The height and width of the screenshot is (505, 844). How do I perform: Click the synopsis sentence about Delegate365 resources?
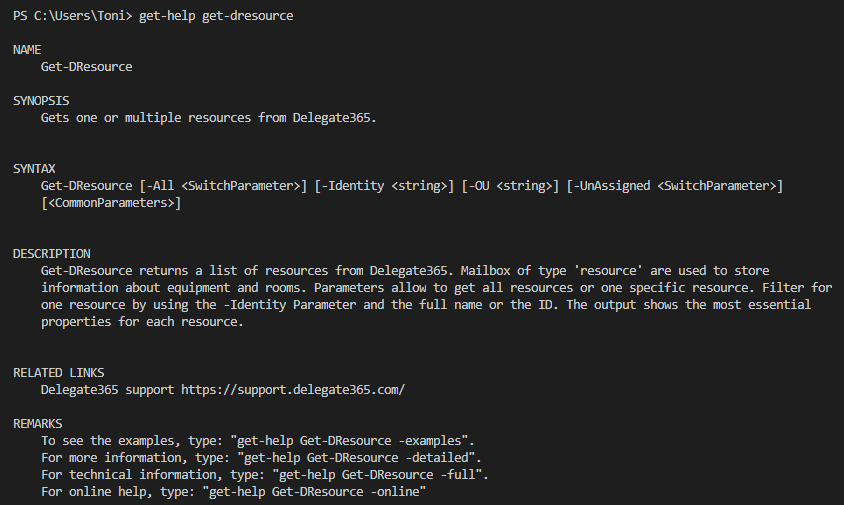[208, 118]
